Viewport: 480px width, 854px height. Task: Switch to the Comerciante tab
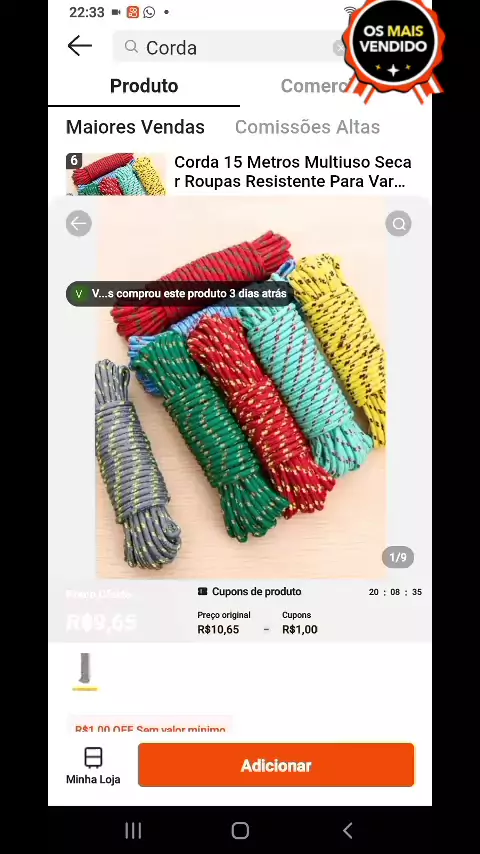[313, 86]
